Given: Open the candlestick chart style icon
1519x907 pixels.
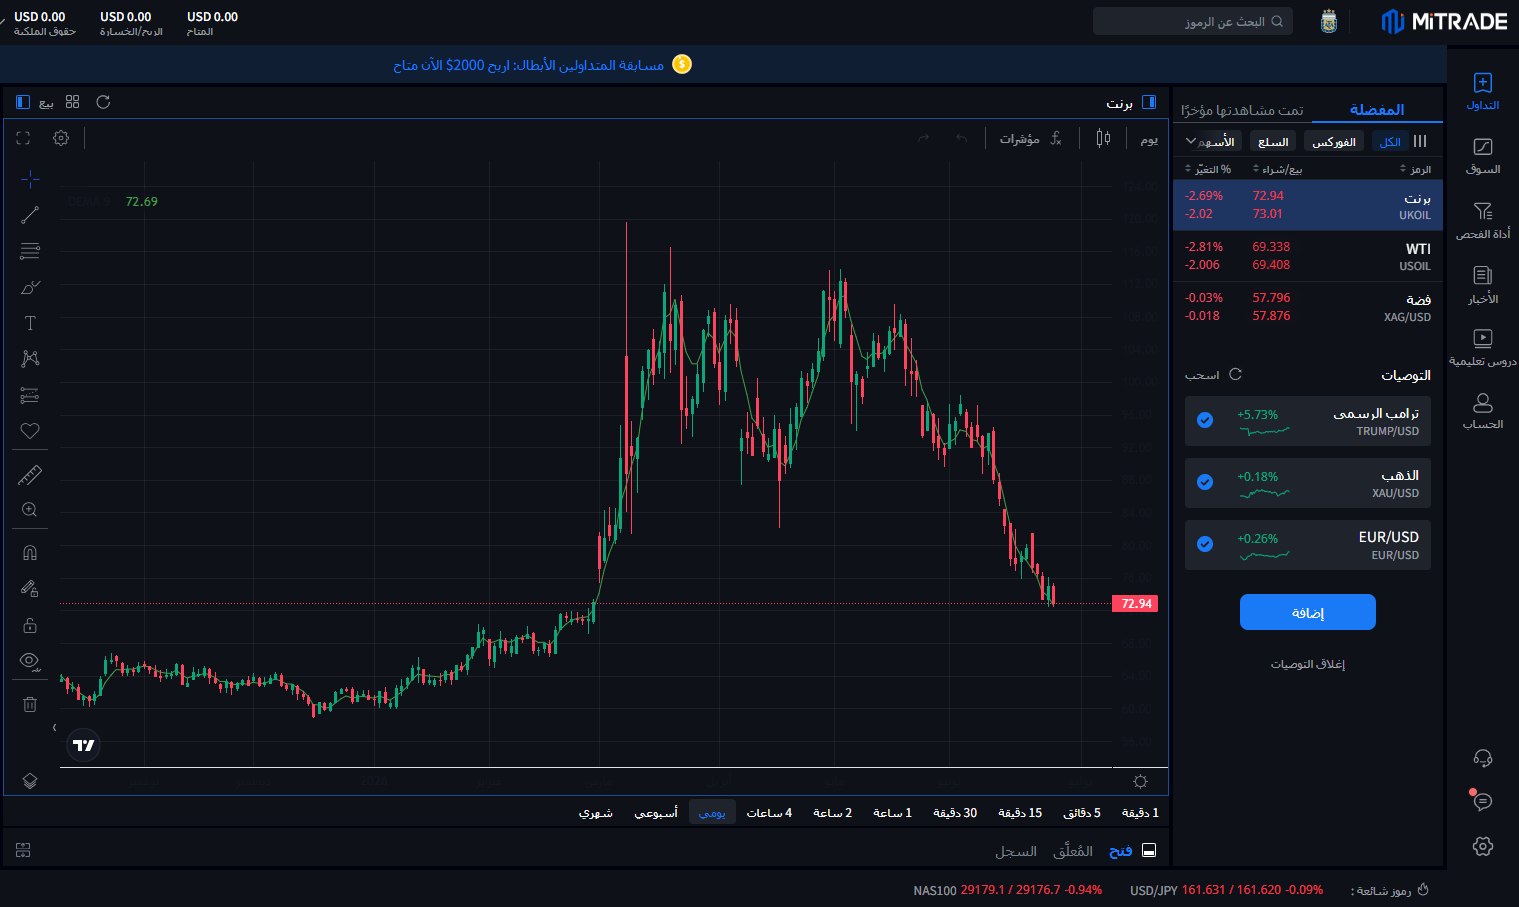Looking at the screenshot, I should 1103,138.
